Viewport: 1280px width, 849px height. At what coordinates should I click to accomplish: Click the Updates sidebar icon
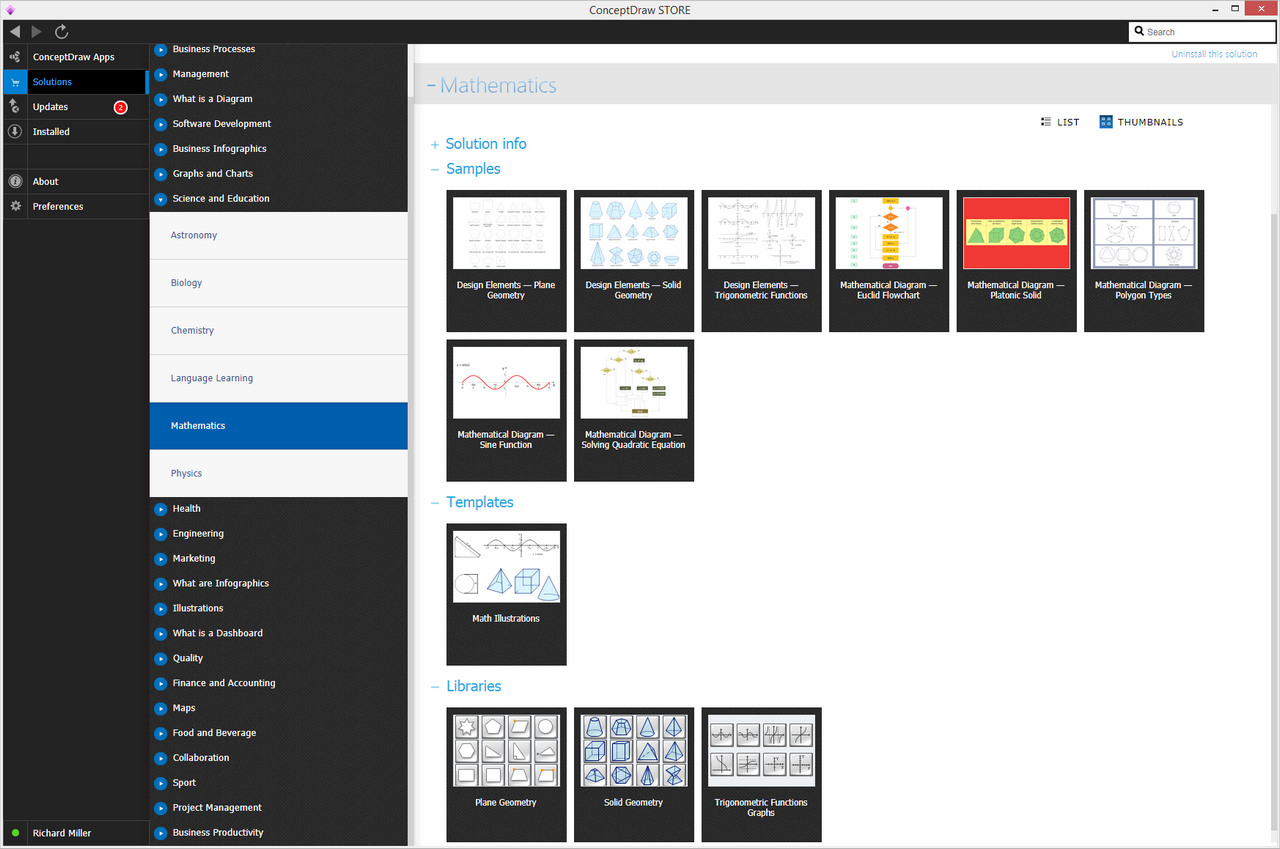15,107
